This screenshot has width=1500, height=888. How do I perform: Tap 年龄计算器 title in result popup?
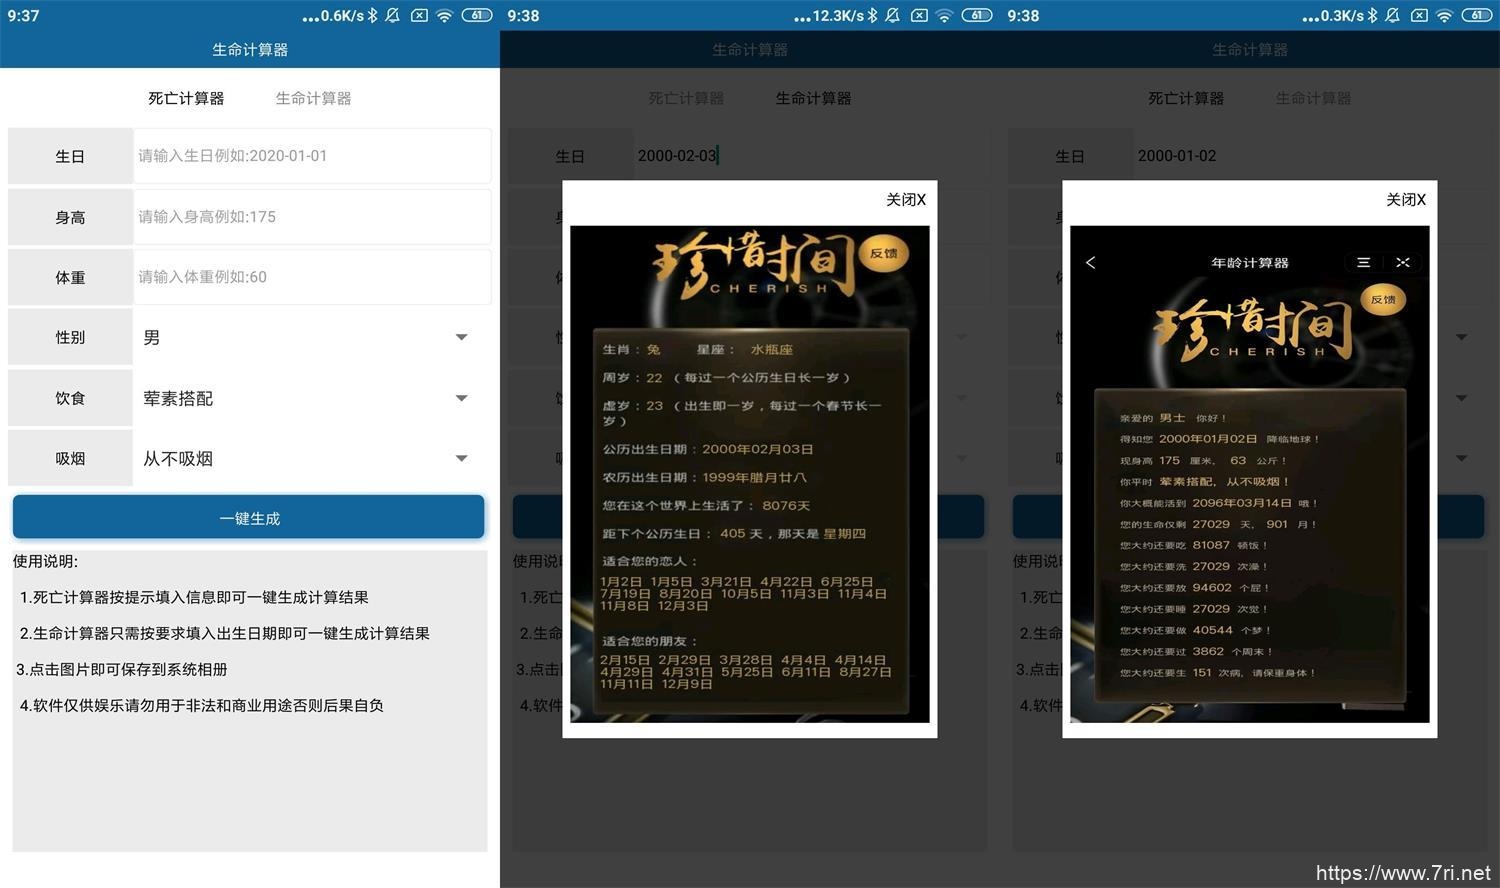tap(1250, 262)
